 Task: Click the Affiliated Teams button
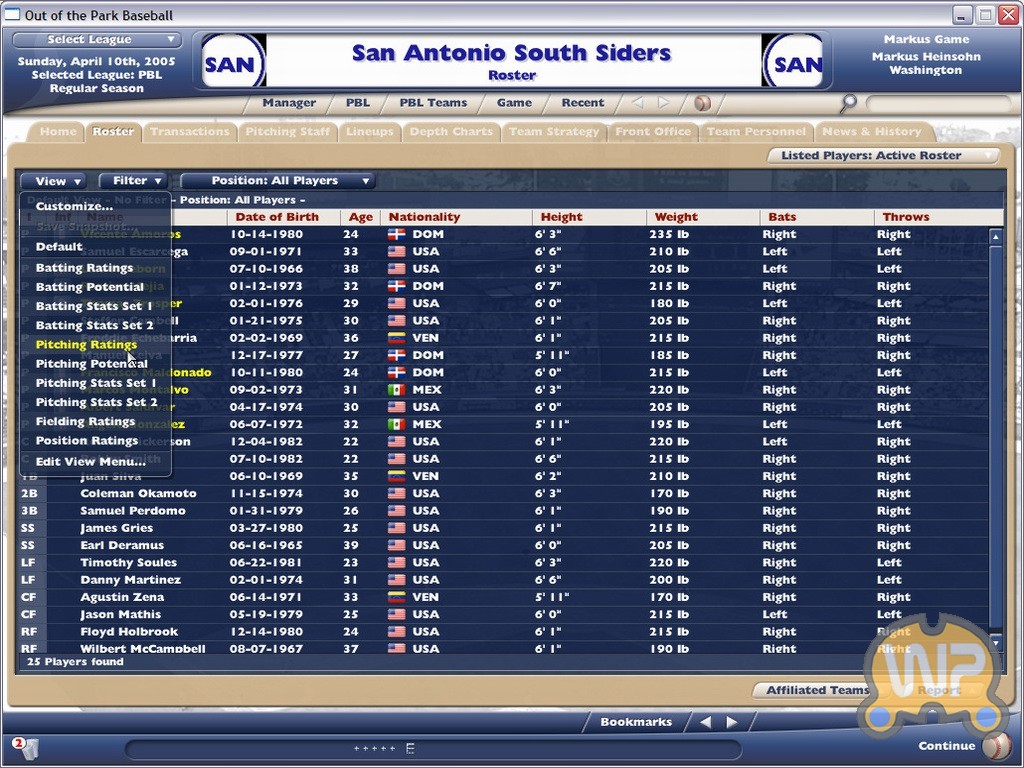point(817,690)
